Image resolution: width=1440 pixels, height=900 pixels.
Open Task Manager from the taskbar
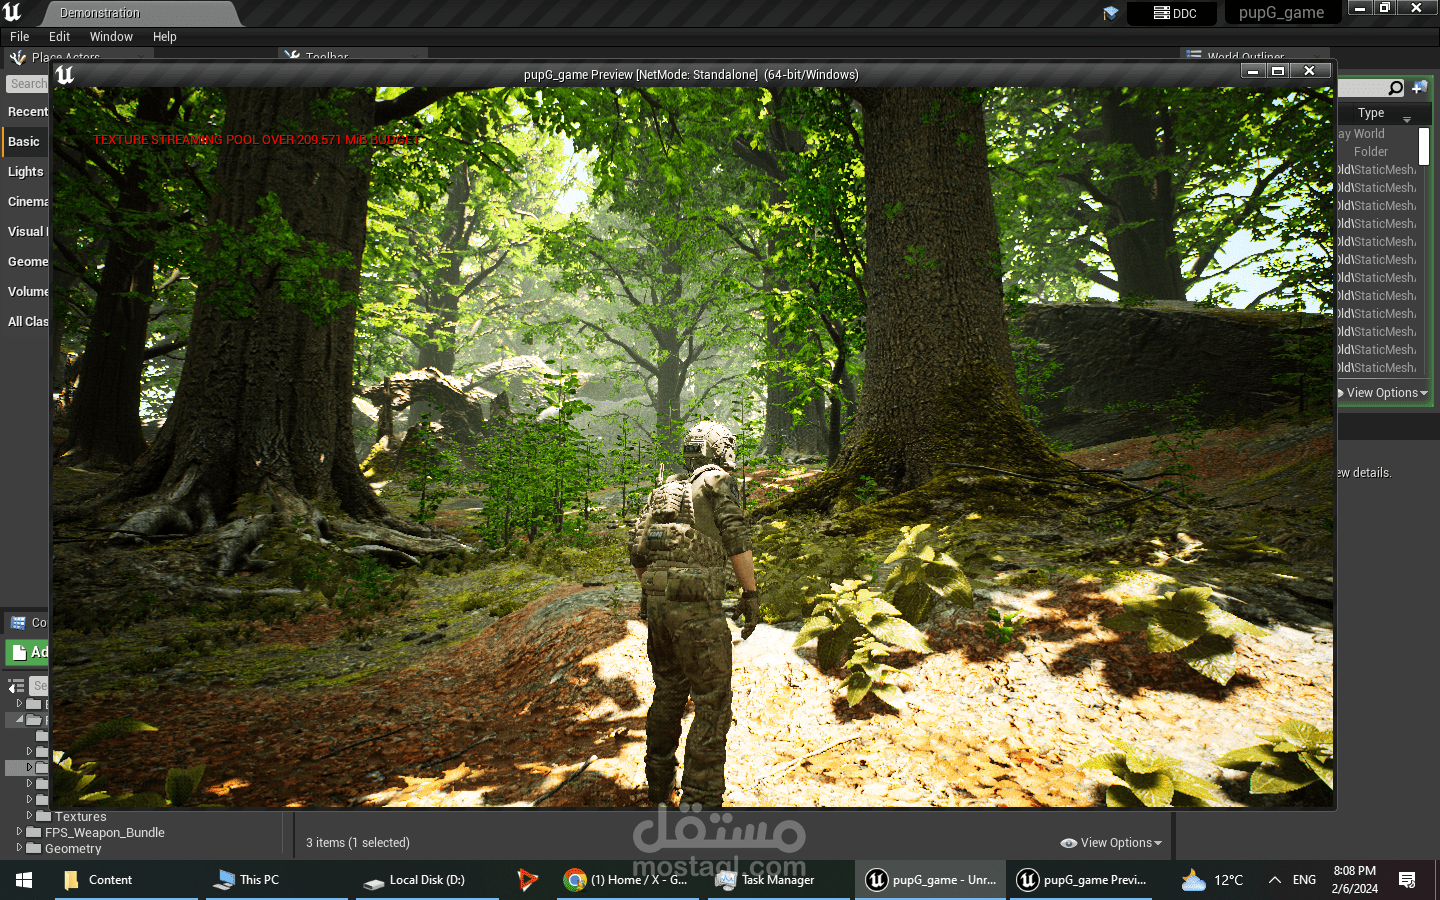pos(778,880)
